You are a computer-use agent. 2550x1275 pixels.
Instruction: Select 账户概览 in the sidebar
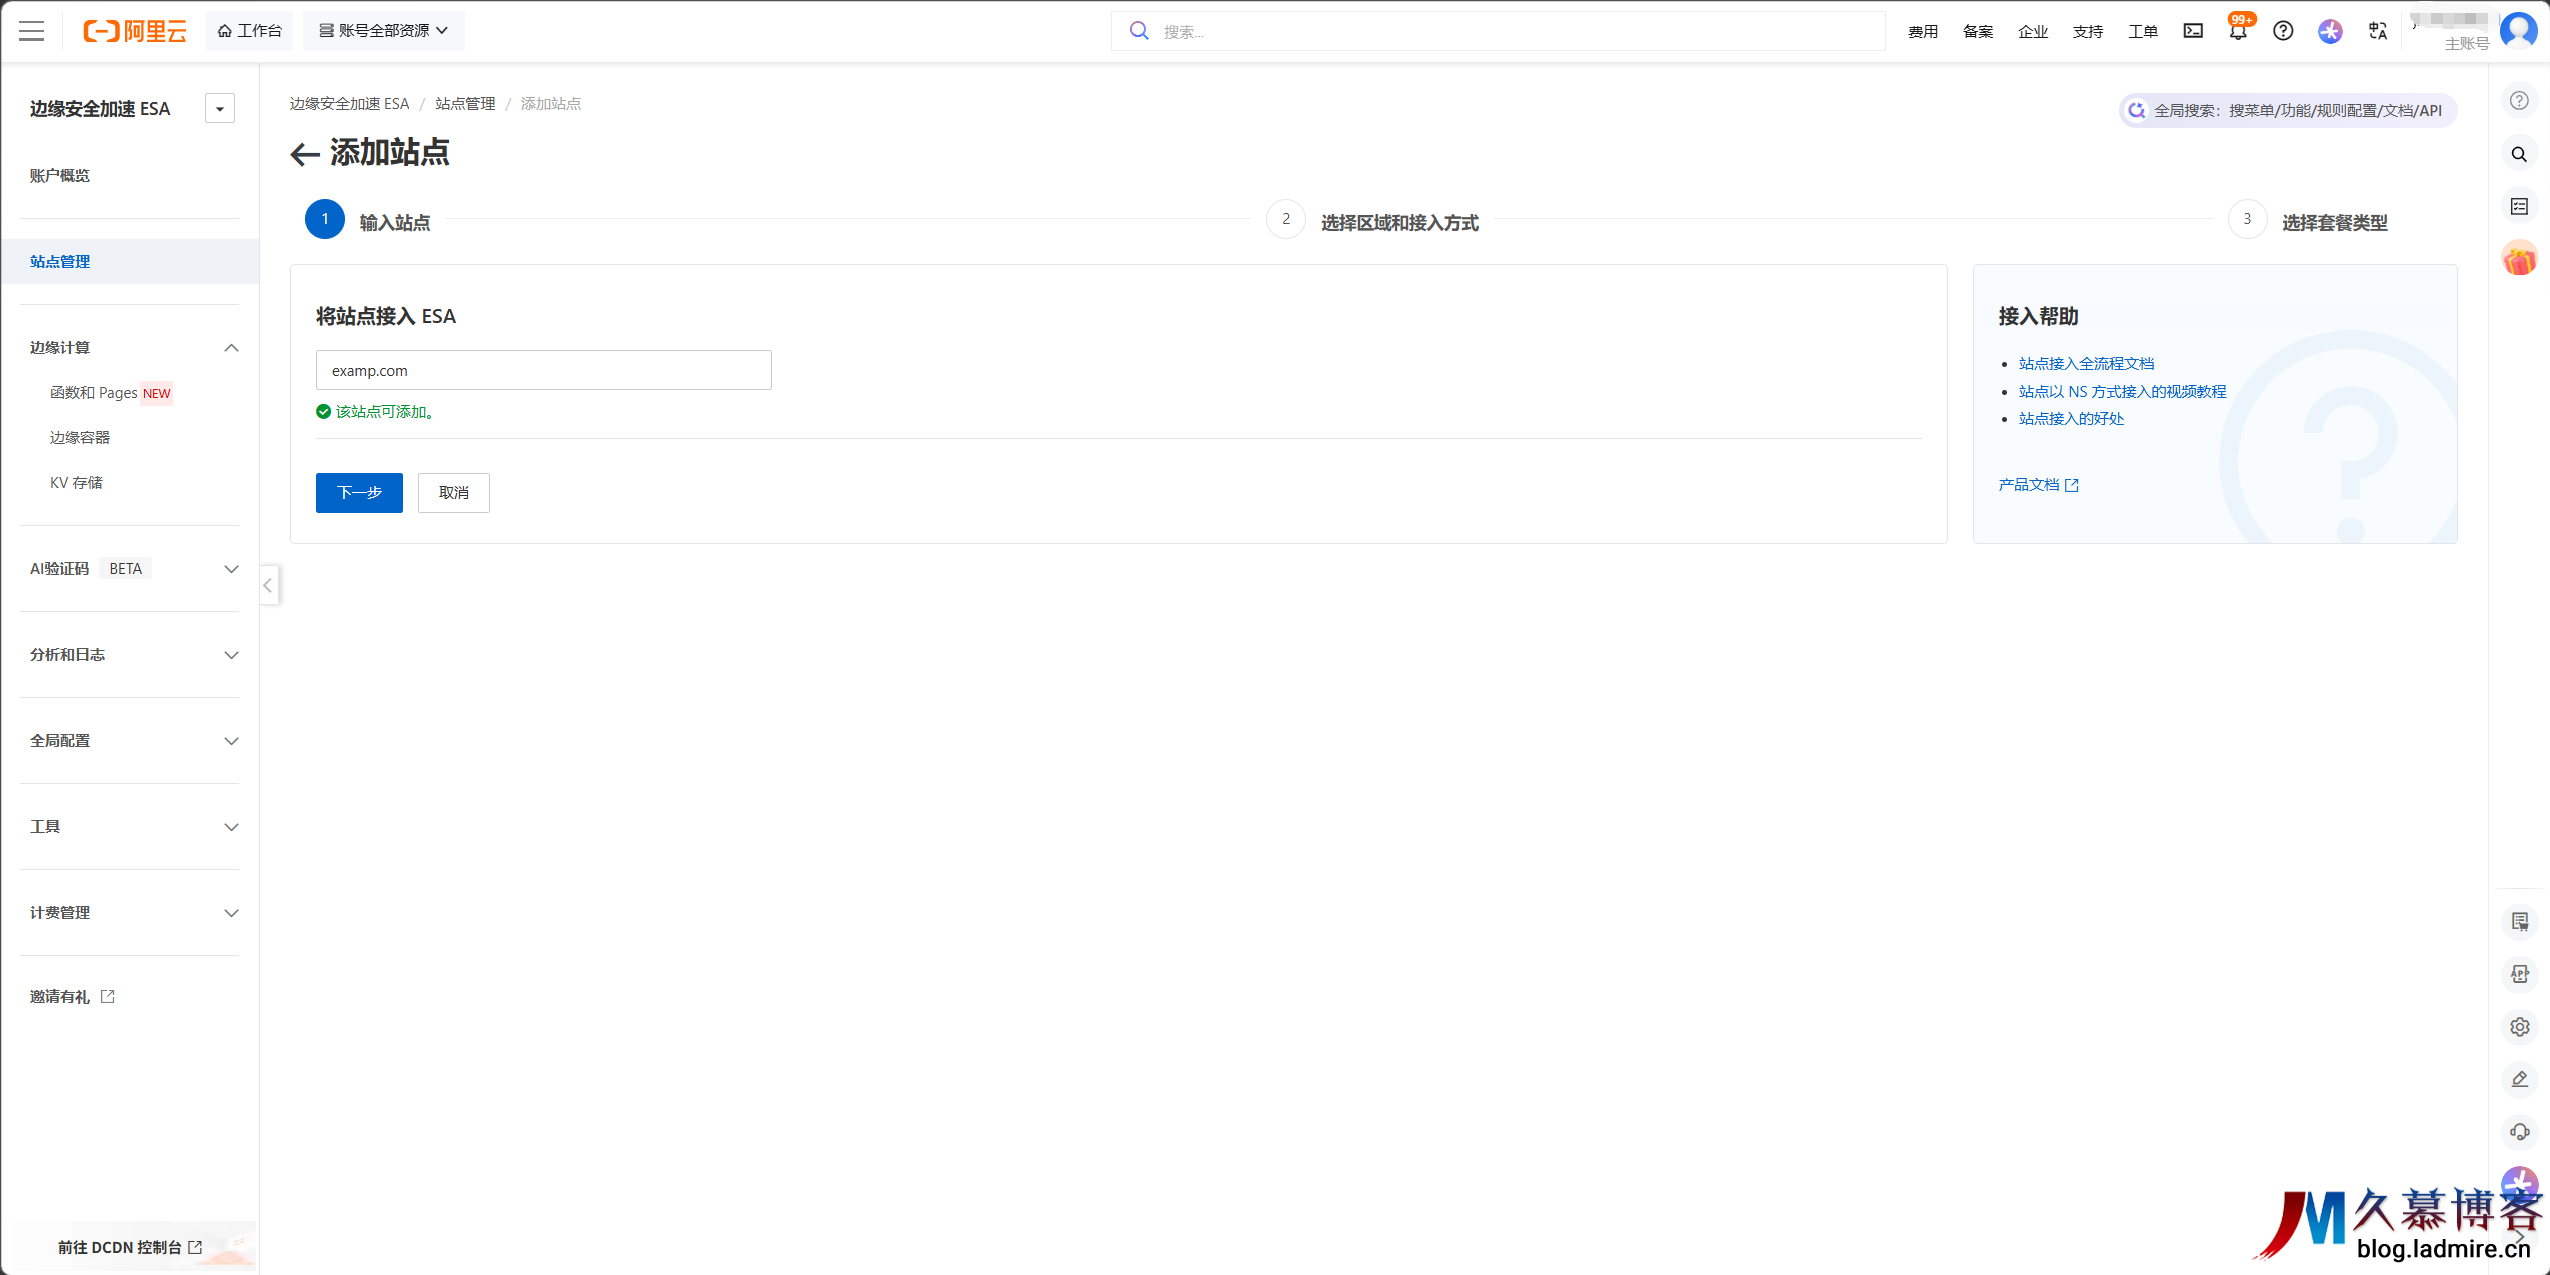pyautogui.click(x=60, y=175)
